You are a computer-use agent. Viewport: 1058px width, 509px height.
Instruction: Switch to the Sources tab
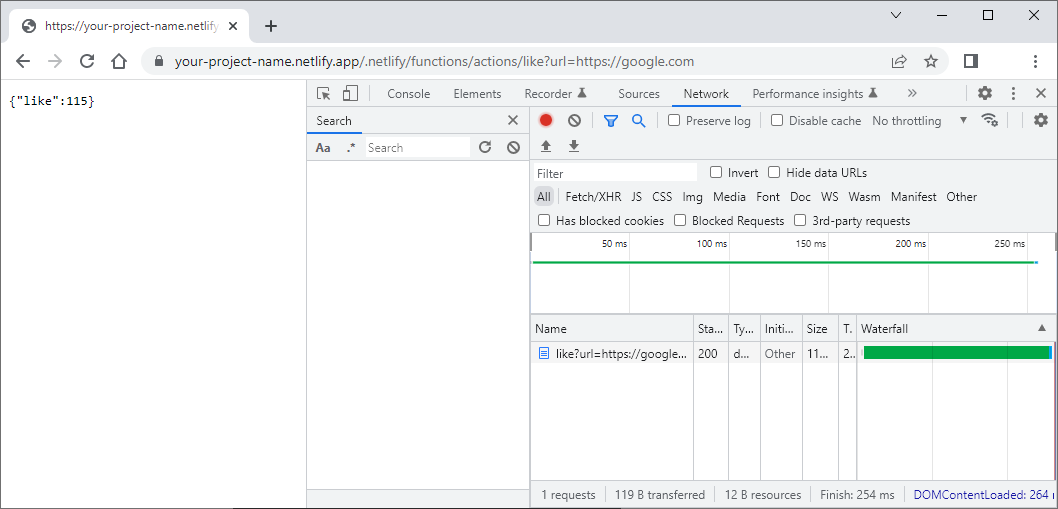coord(638,93)
